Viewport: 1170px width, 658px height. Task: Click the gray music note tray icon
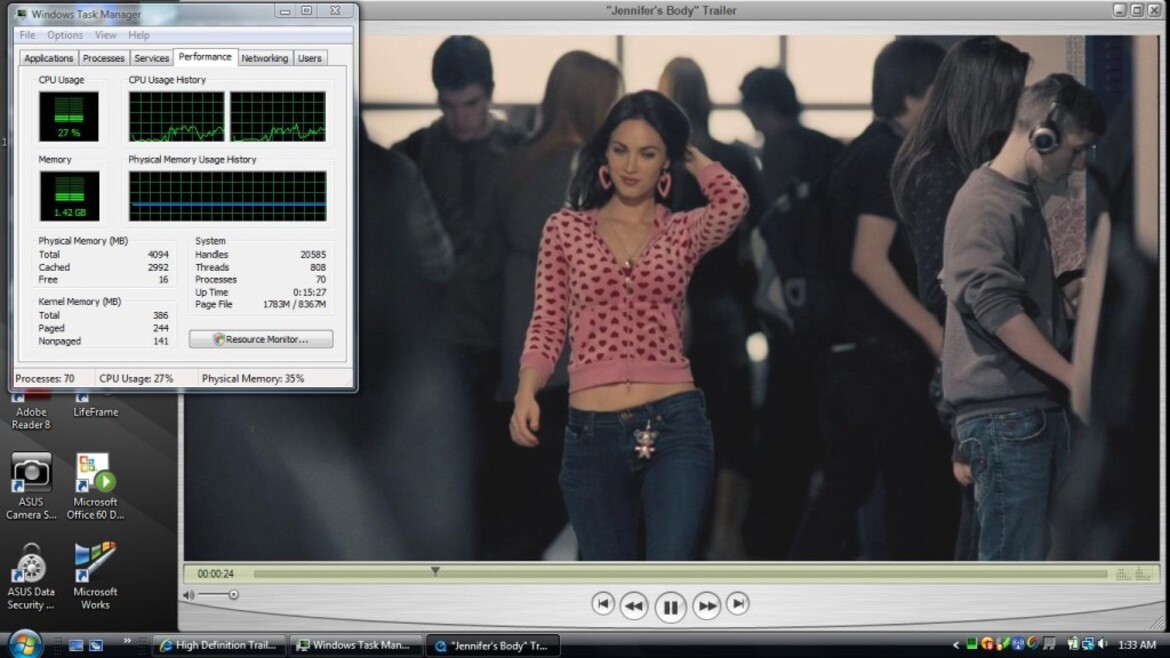1049,644
